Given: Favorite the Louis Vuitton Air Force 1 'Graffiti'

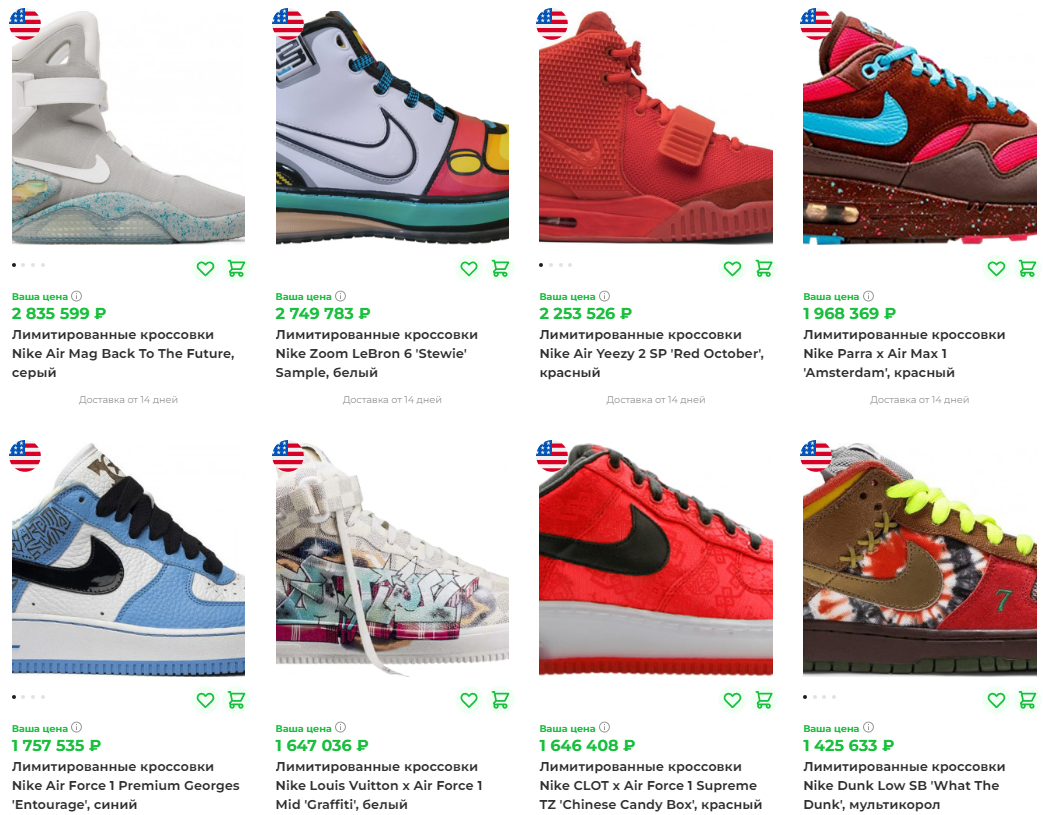Looking at the screenshot, I should click(x=469, y=700).
